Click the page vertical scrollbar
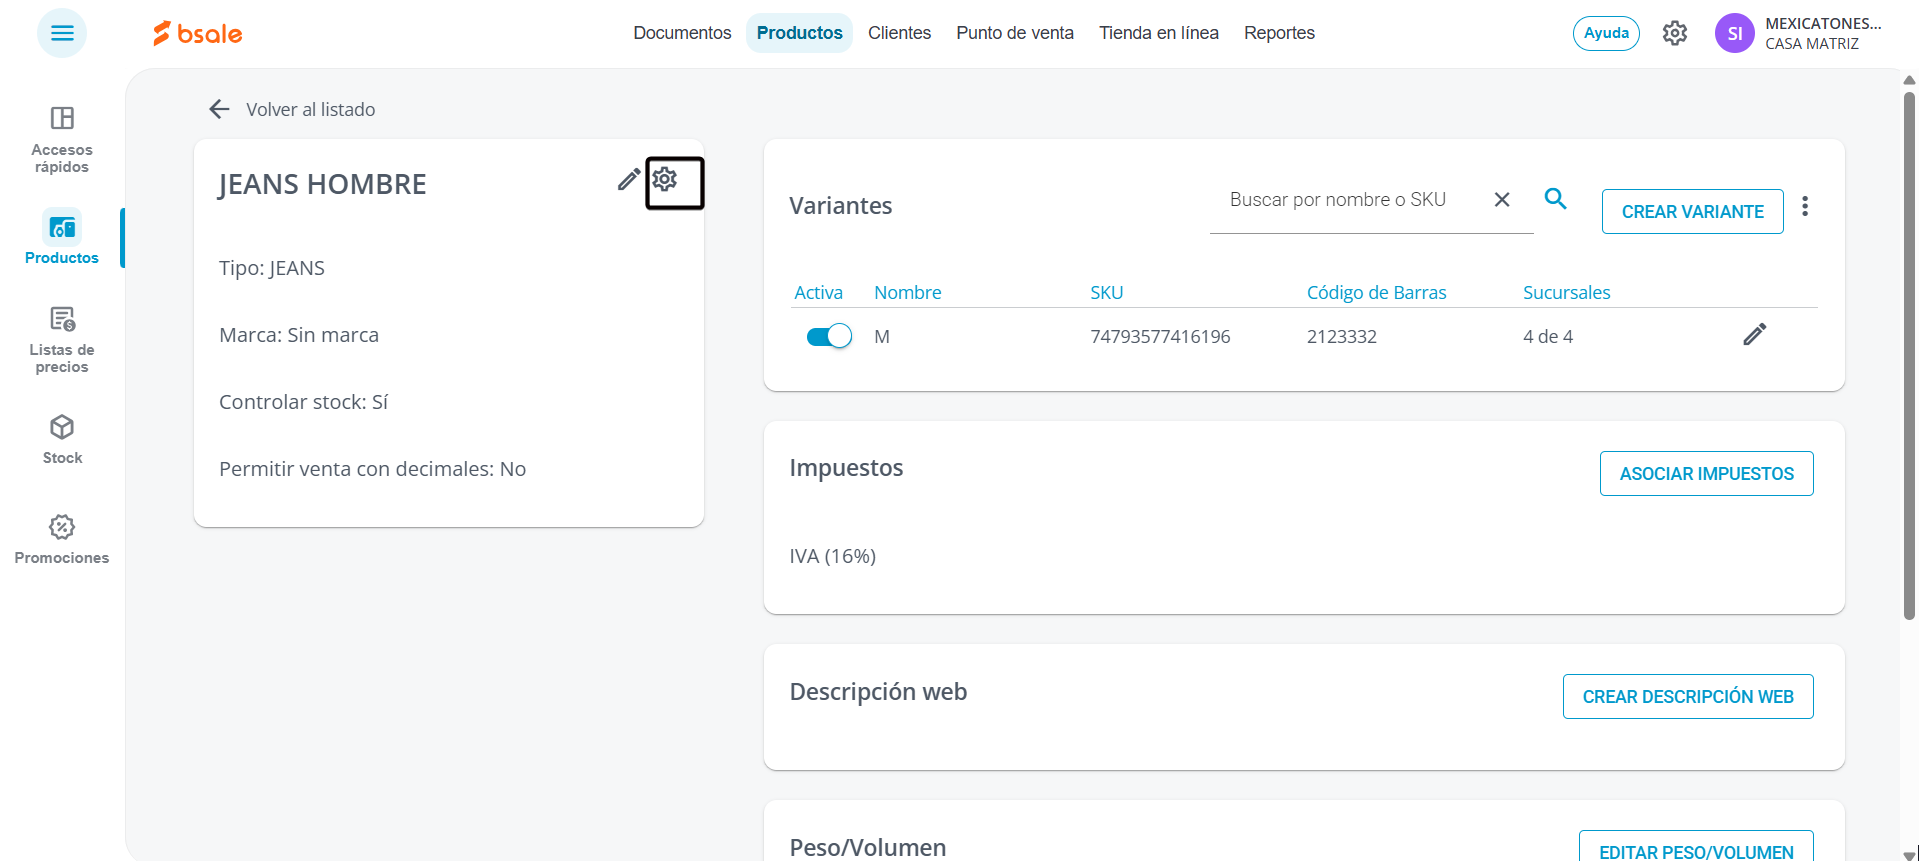Image resolution: width=1919 pixels, height=861 pixels. 1909,355
